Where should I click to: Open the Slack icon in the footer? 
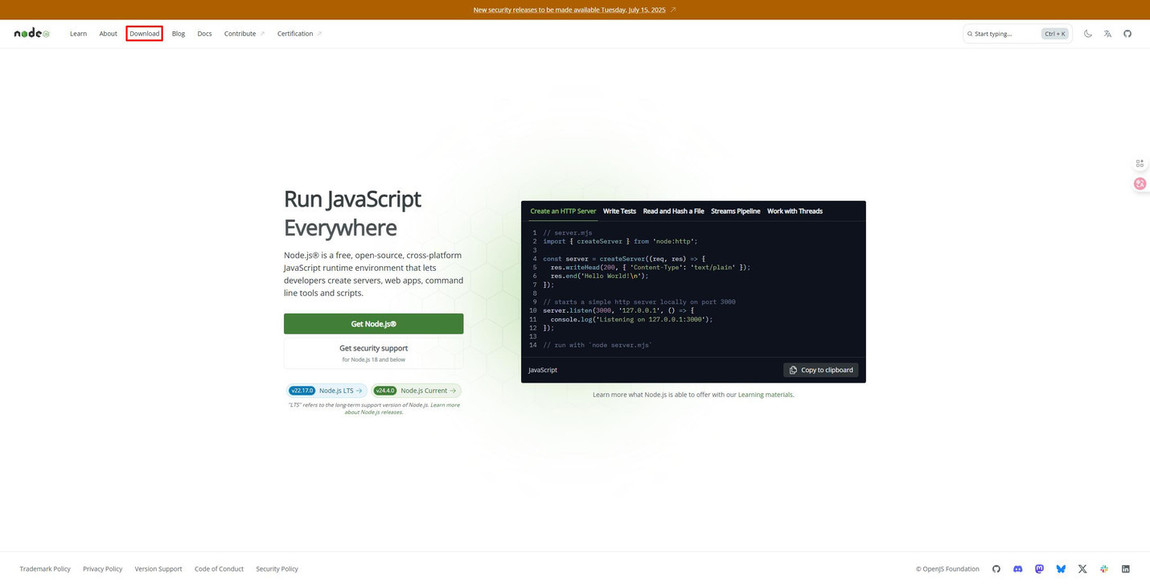[x=1104, y=568]
